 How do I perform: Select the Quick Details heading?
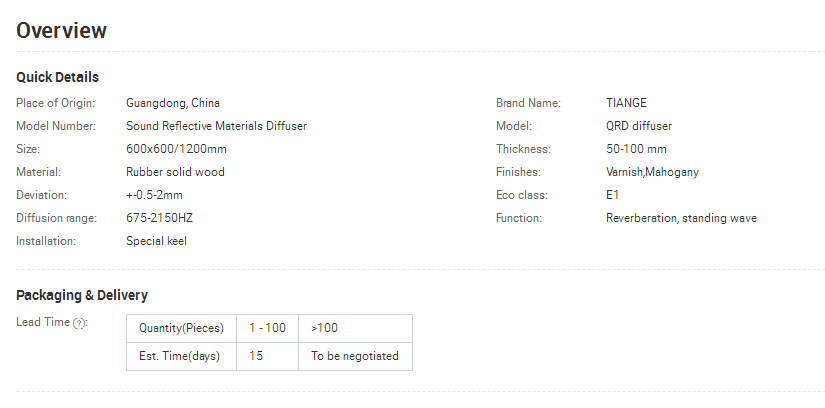click(x=57, y=77)
